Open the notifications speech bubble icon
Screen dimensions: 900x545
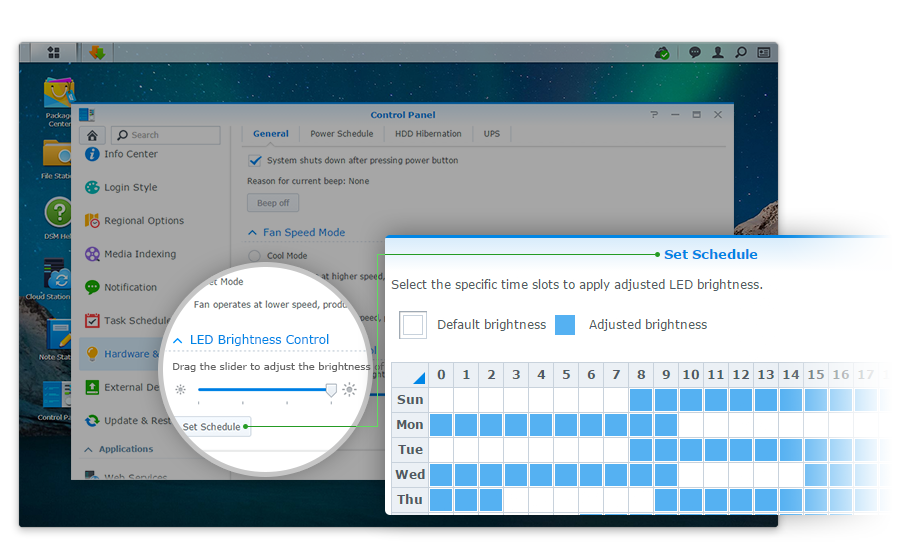pos(694,52)
